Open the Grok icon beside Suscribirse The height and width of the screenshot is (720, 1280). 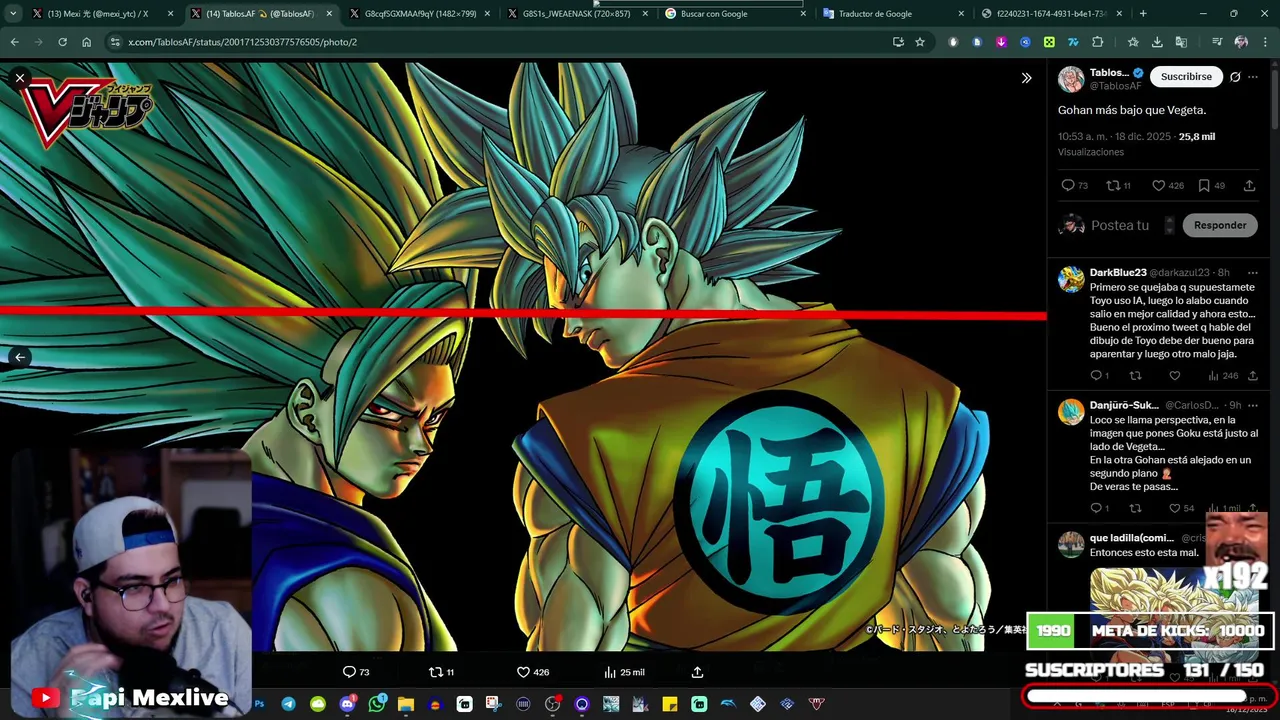point(1235,77)
